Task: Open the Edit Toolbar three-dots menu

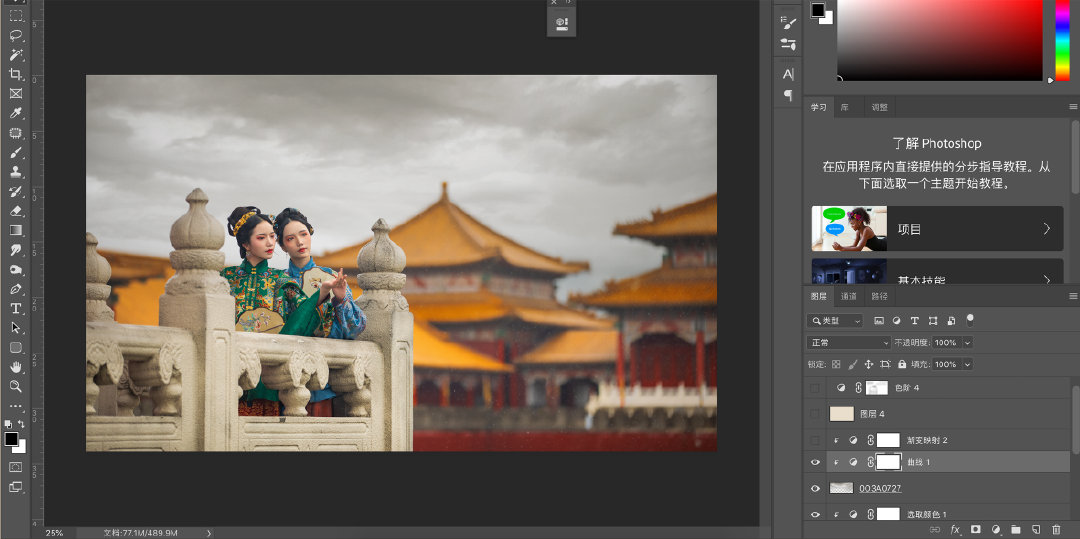Action: pos(15,406)
